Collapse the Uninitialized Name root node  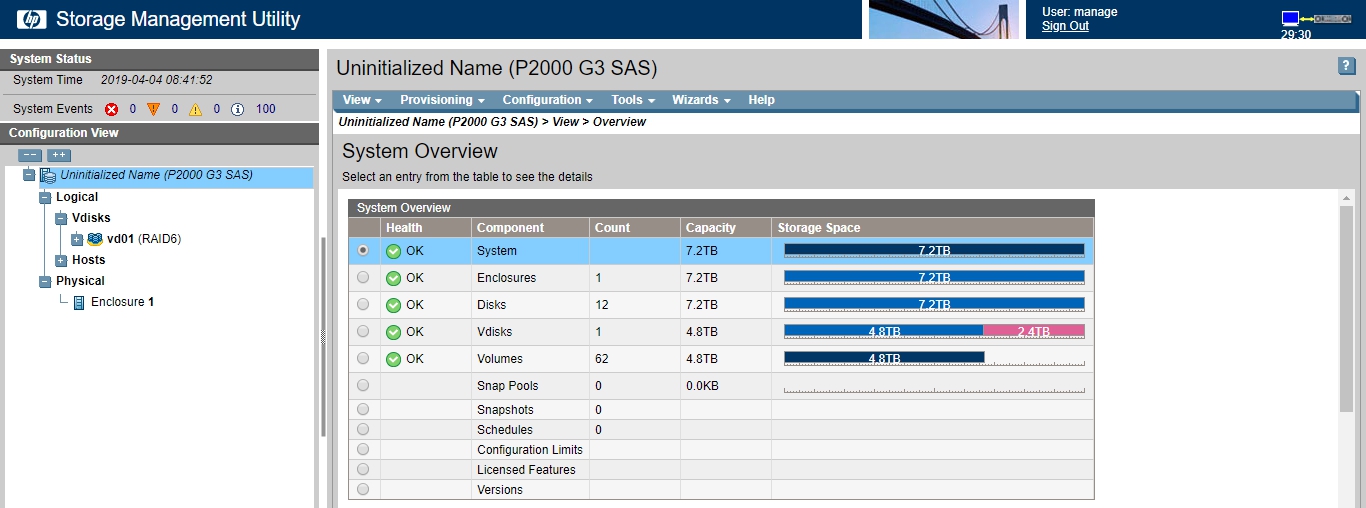(29, 175)
